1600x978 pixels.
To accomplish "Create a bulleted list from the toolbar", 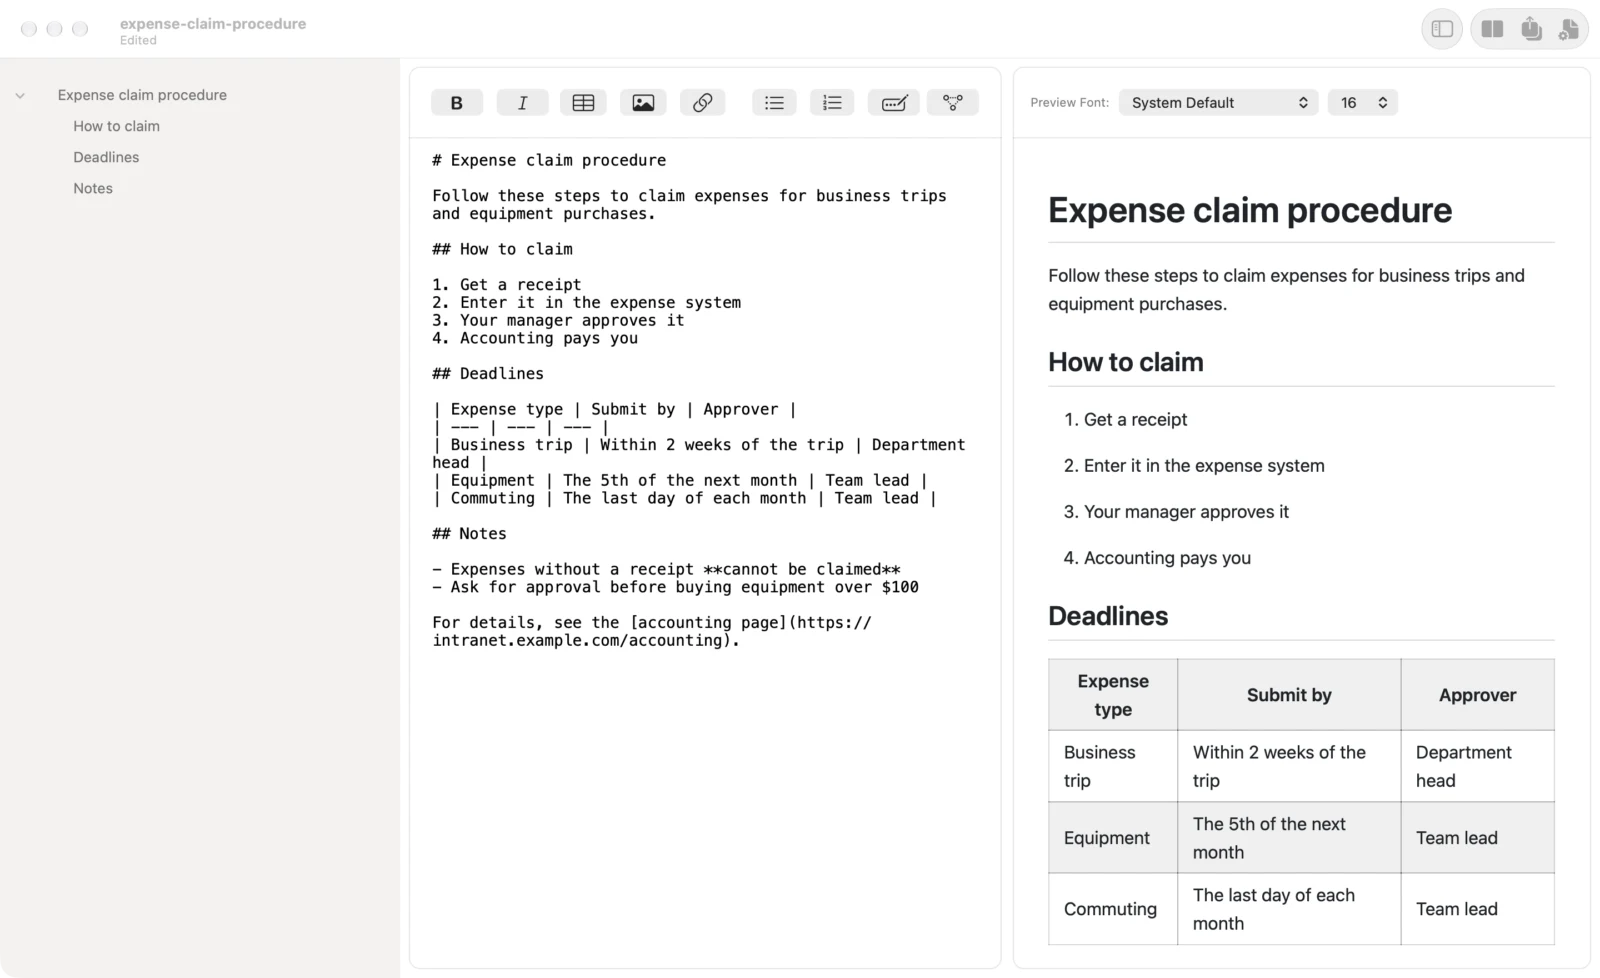I will coord(774,102).
